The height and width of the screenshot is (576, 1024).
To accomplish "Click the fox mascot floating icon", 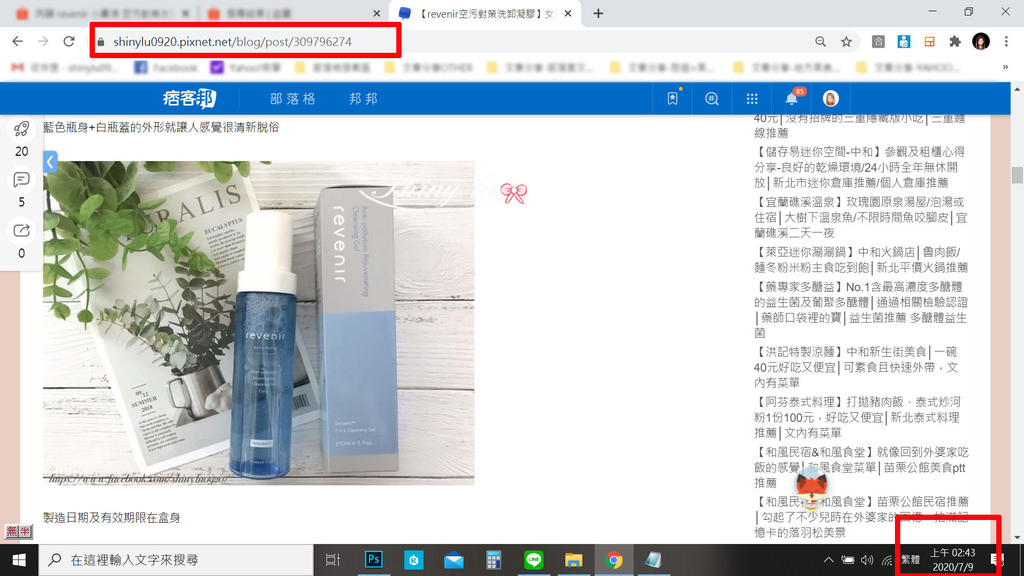I will (x=812, y=488).
